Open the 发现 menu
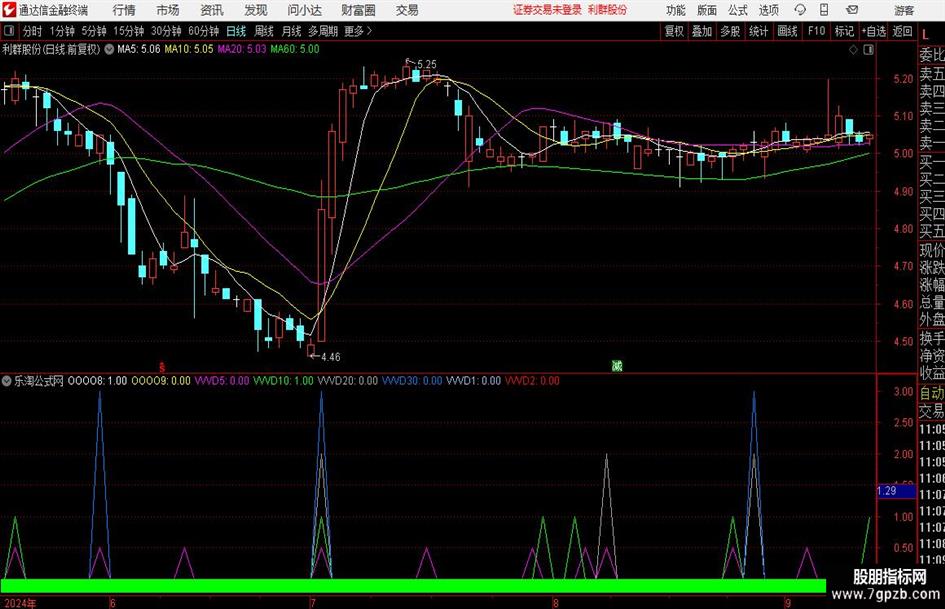Viewport: 945px width, 609px height. click(256, 10)
